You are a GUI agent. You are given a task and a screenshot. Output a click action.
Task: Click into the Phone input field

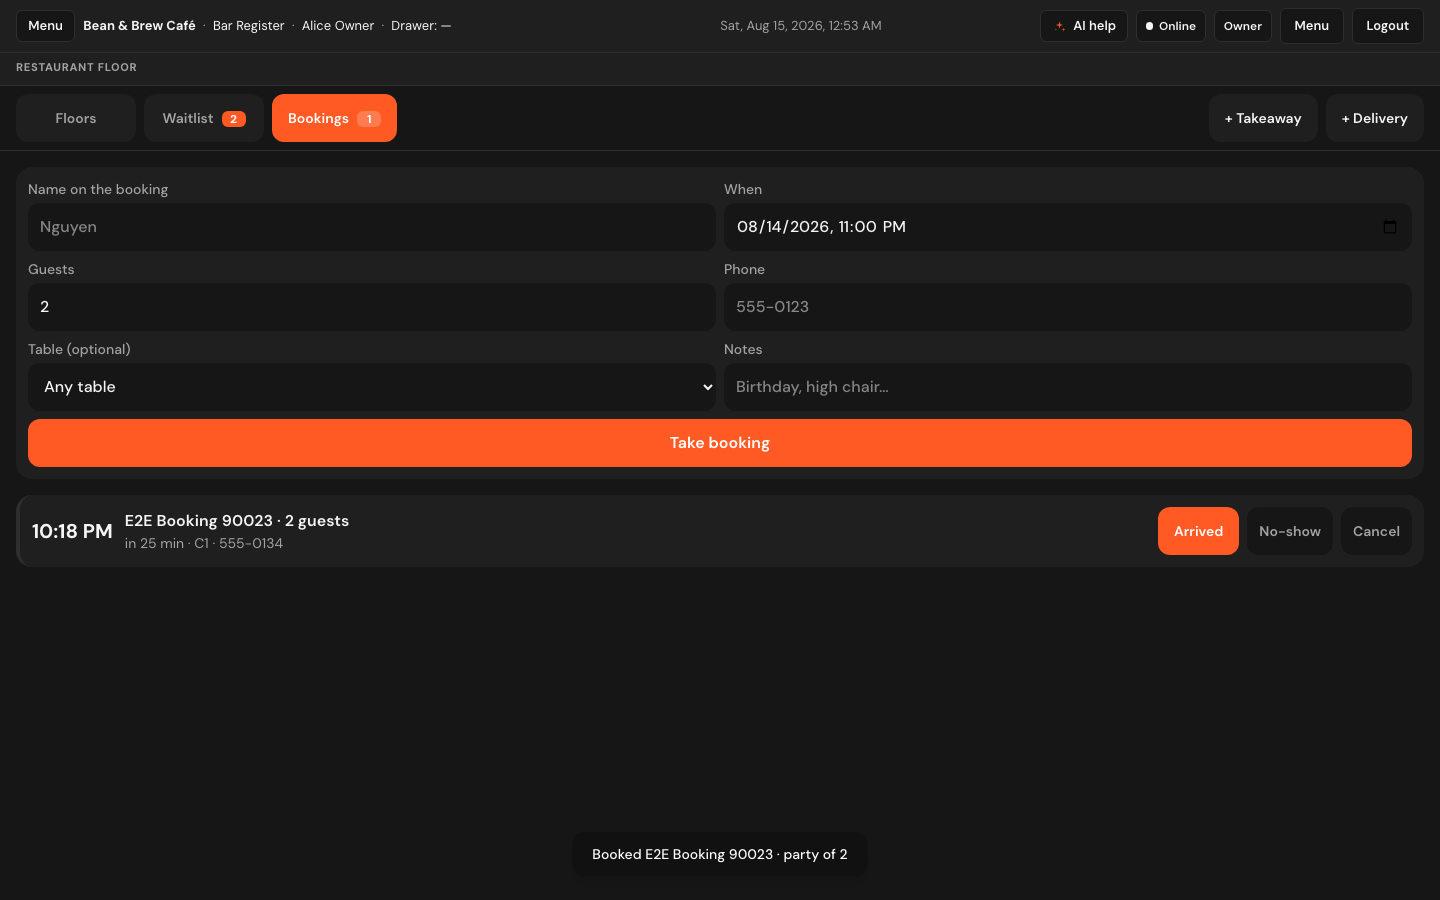1068,307
